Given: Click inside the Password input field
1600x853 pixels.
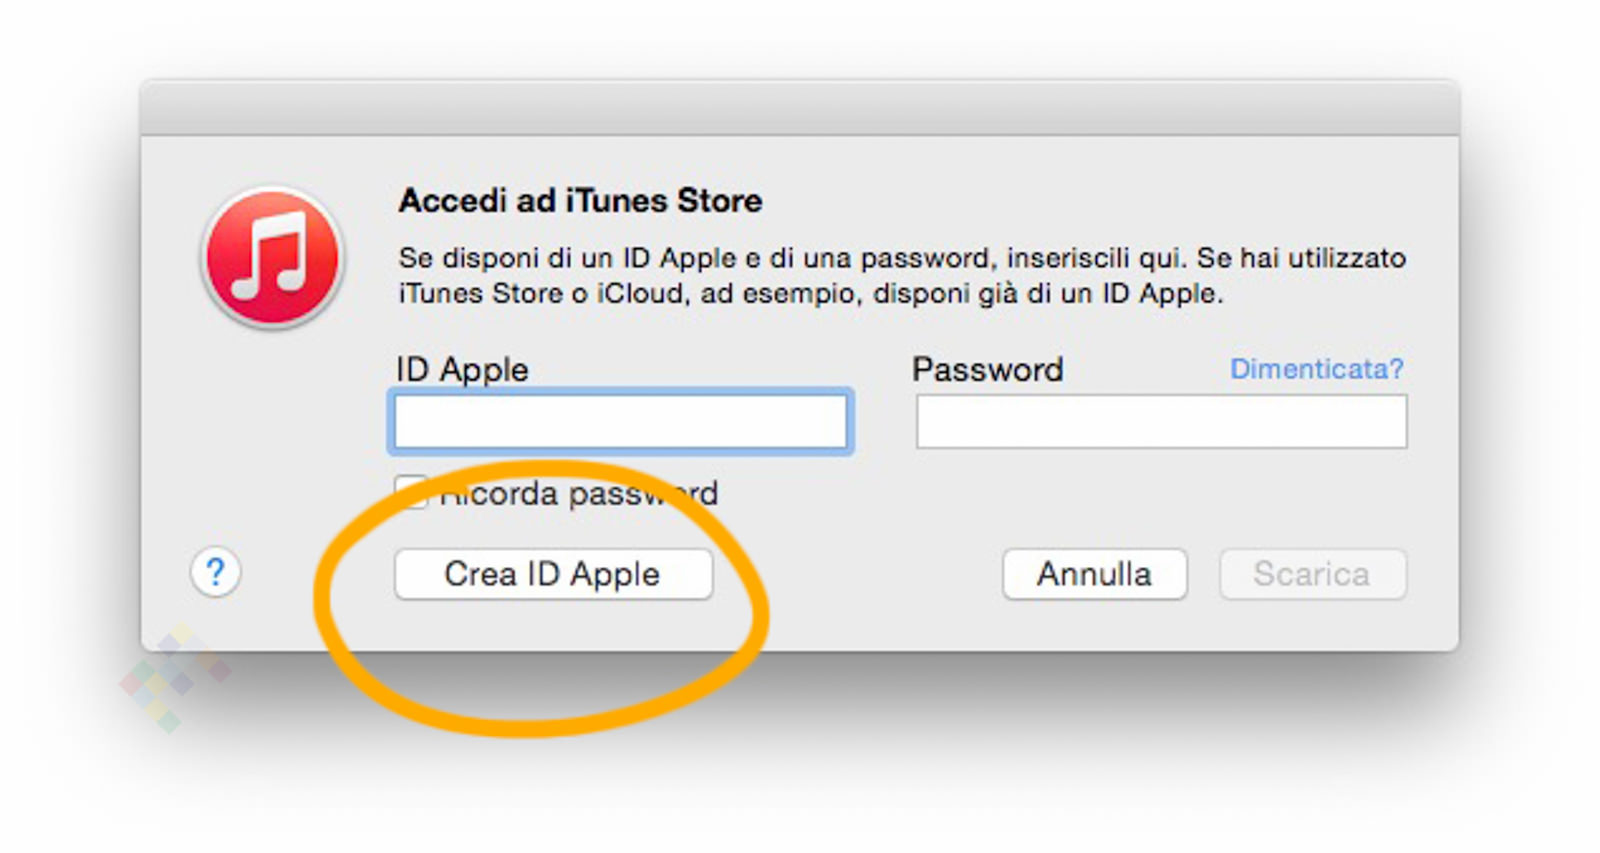Looking at the screenshot, I should click(1161, 421).
